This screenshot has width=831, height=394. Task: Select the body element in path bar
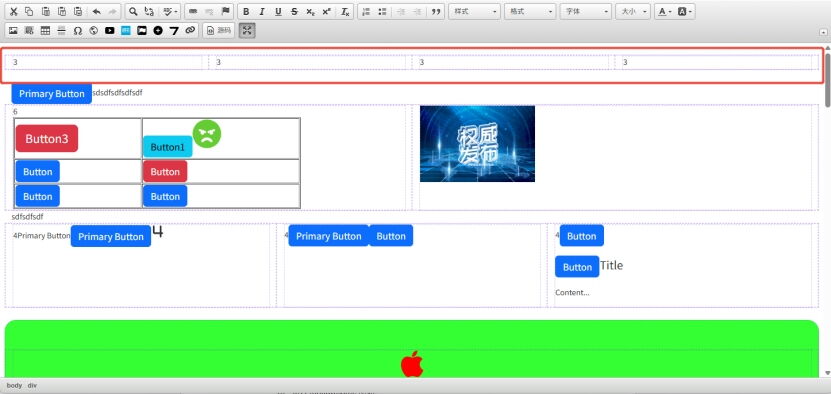point(14,386)
